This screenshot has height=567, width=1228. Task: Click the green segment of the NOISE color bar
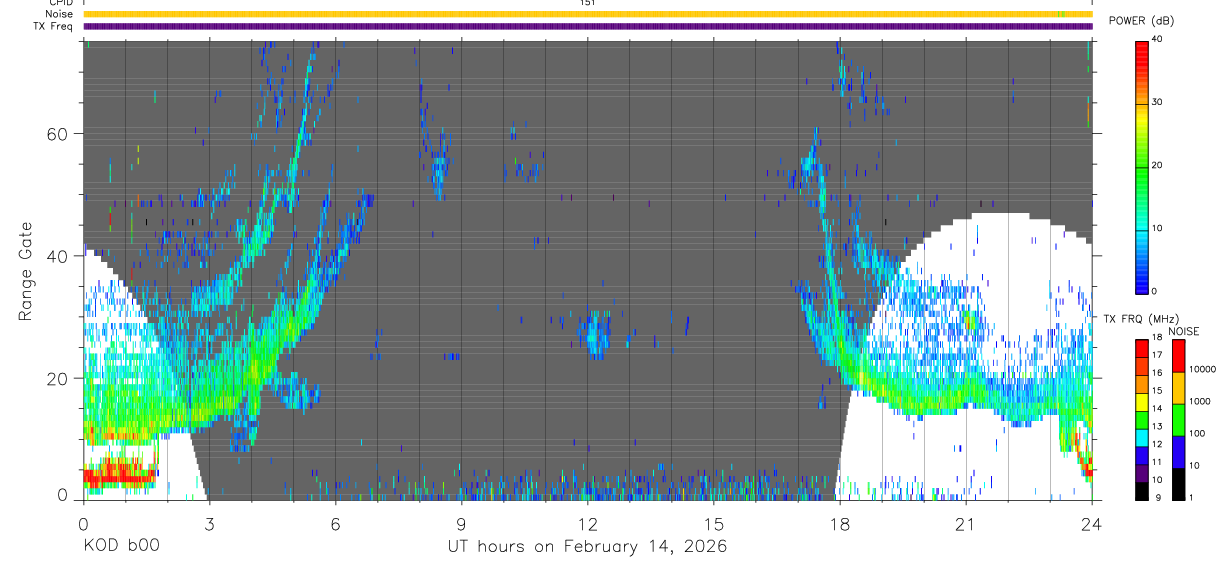1178,420
